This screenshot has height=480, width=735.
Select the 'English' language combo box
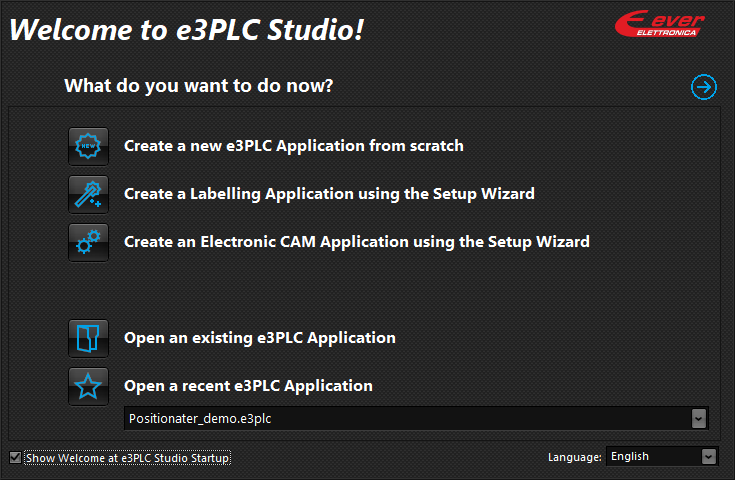(662, 457)
